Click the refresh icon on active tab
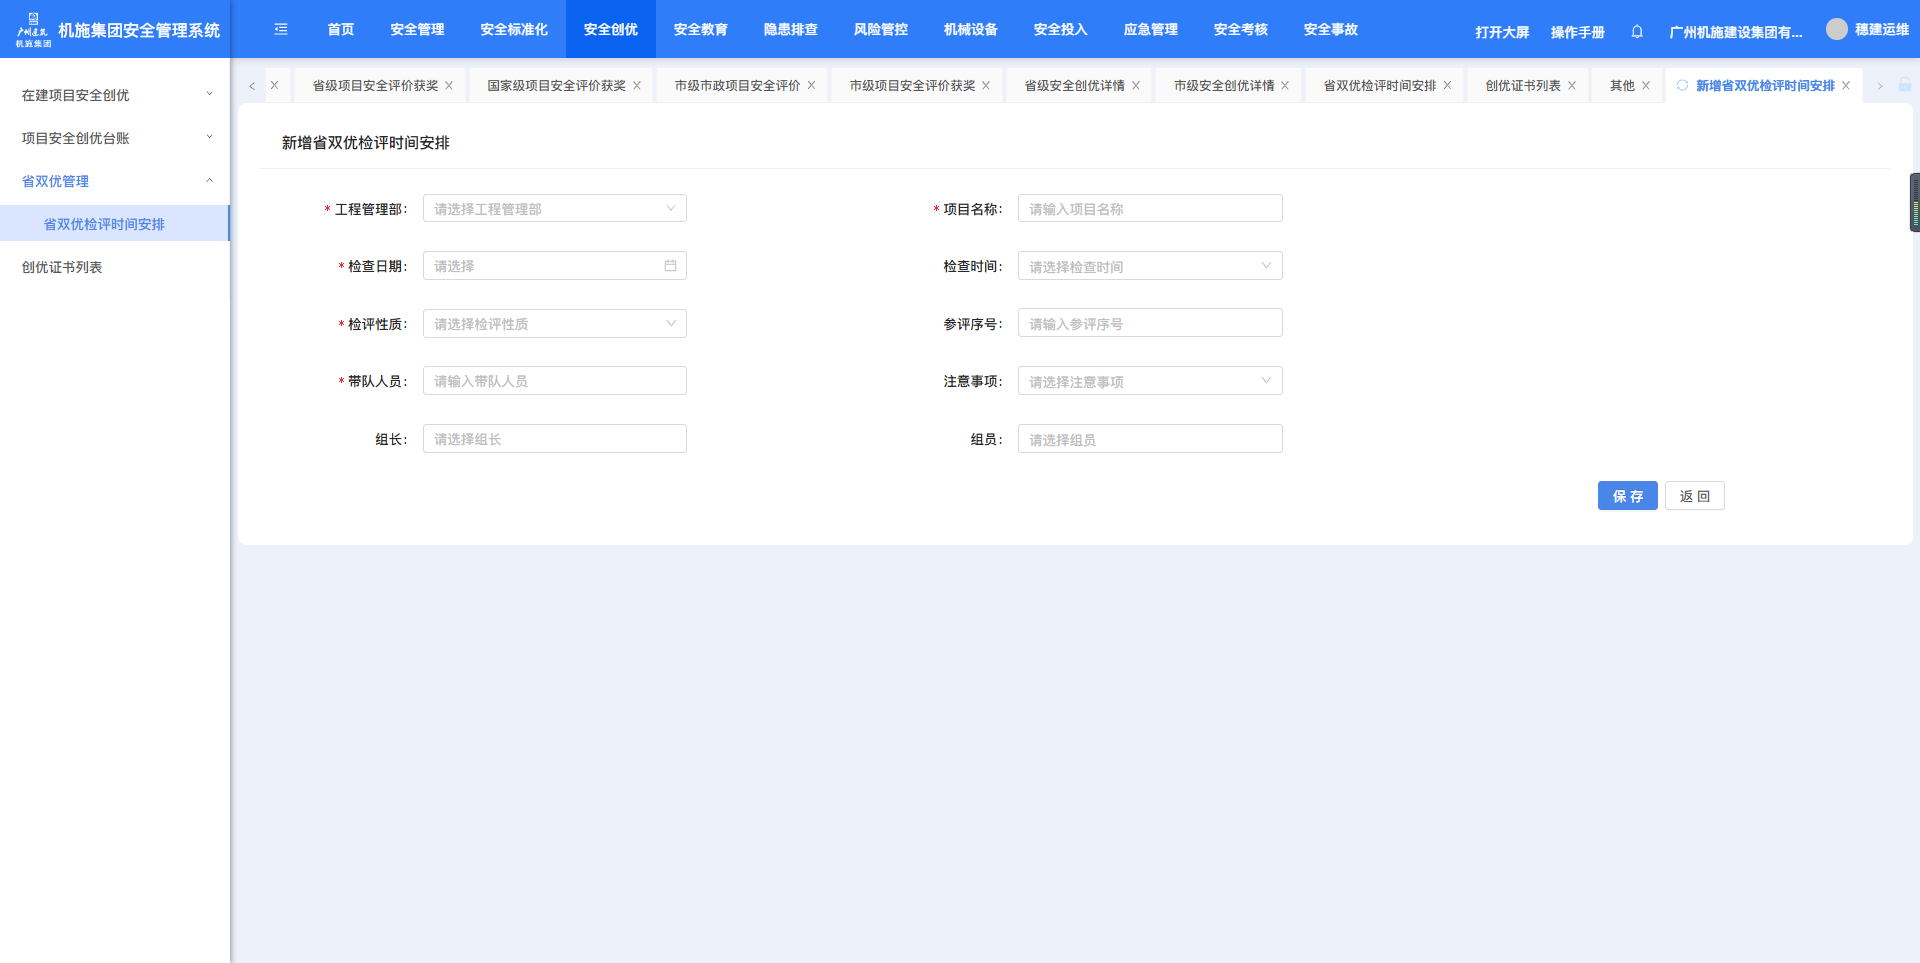 tap(1682, 86)
